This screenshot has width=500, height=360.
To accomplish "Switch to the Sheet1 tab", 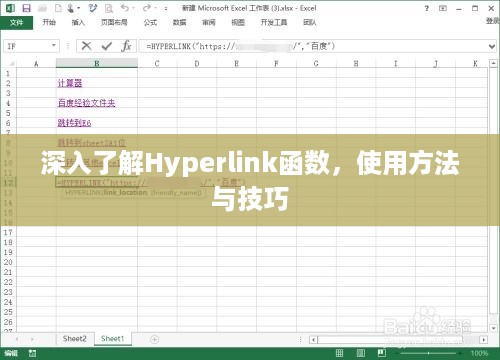I will 112,339.
